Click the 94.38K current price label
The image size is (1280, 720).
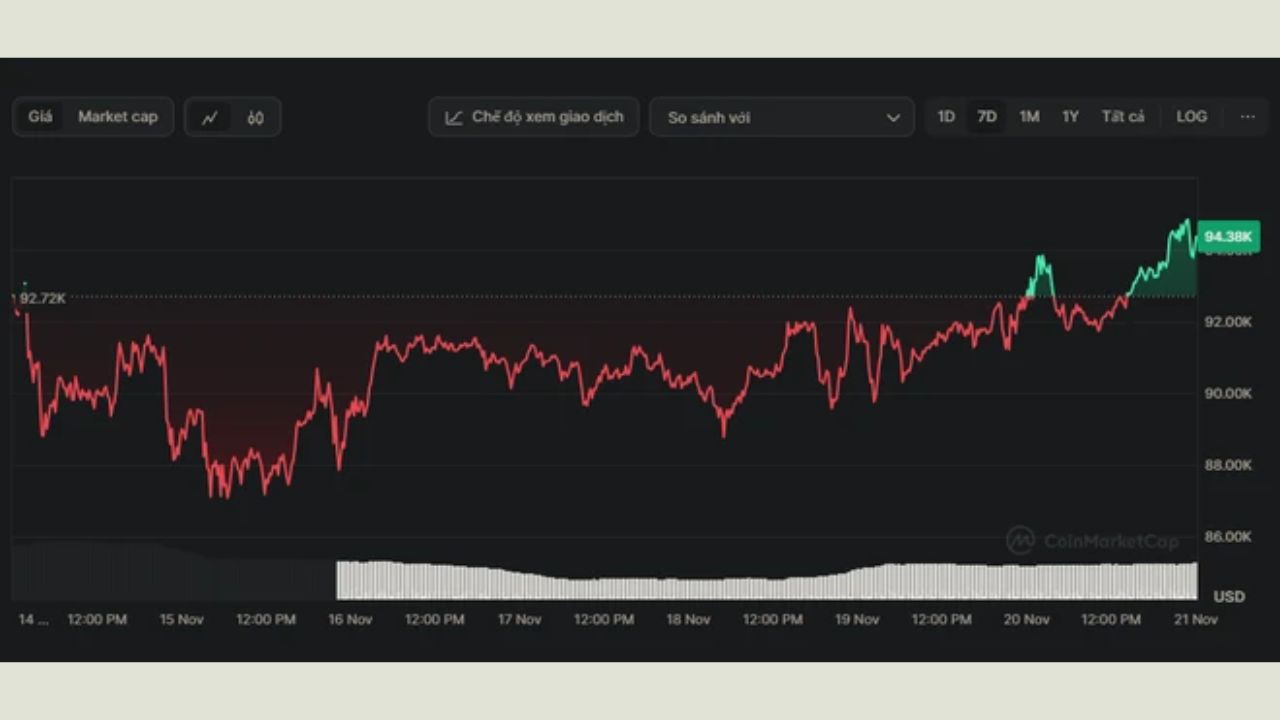(x=1228, y=237)
